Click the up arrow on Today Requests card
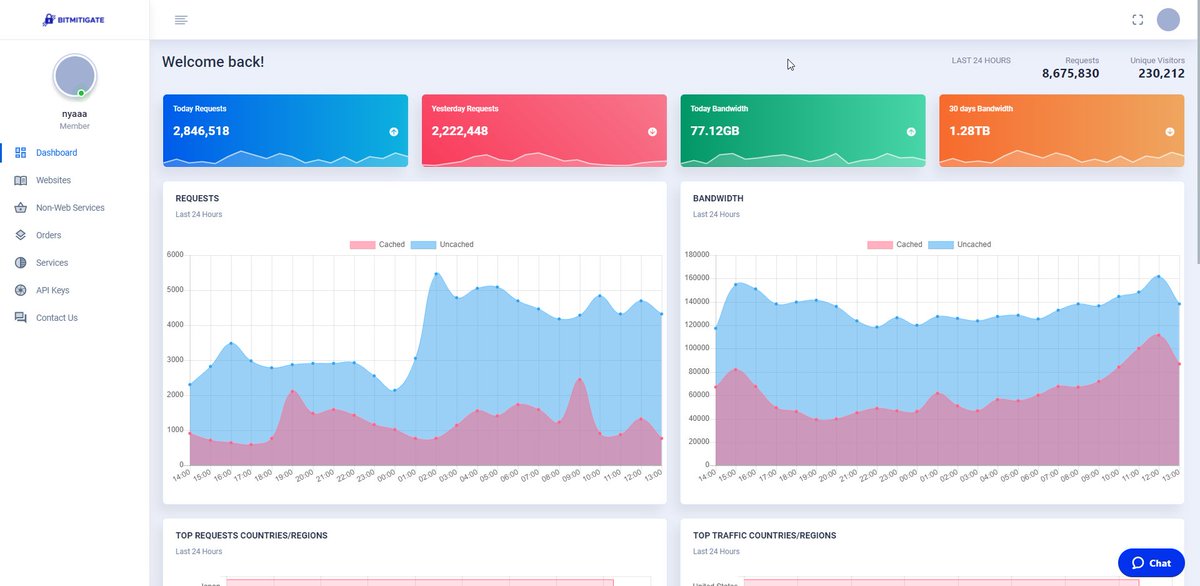This screenshot has height=586, width=1200. pyautogui.click(x=394, y=131)
